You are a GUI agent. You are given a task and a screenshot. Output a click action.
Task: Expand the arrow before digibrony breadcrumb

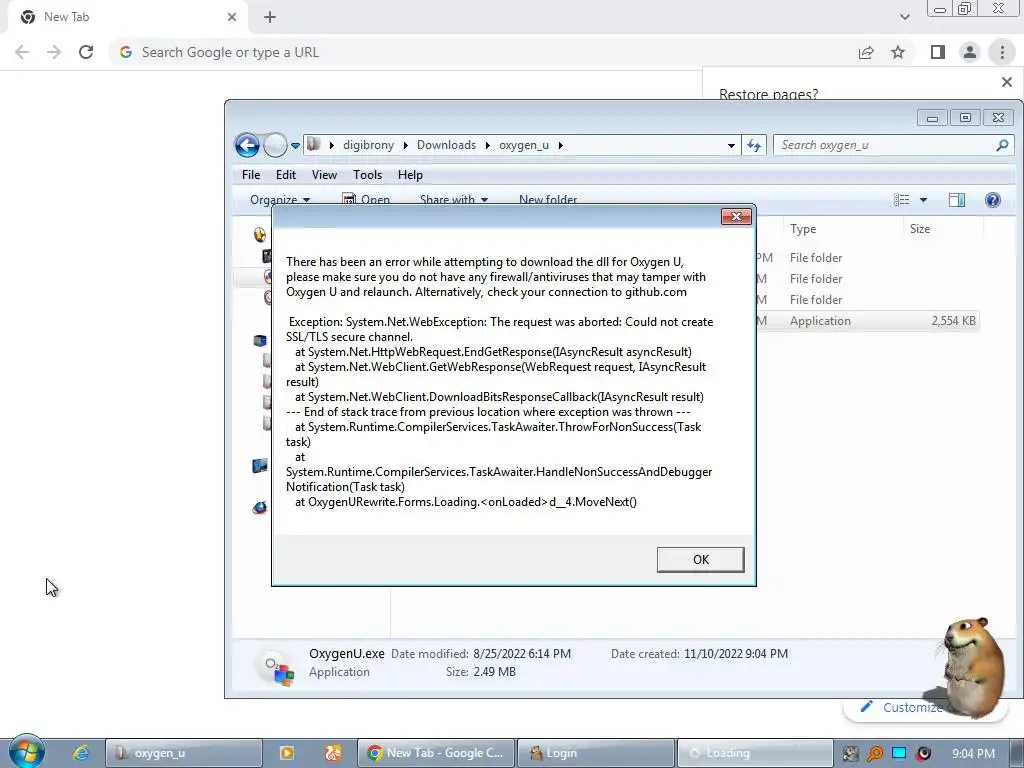click(x=332, y=145)
